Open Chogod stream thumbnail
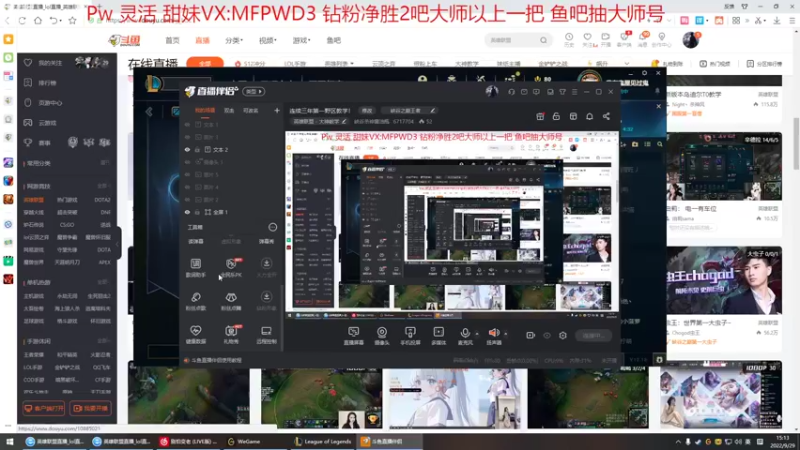 [x=723, y=280]
